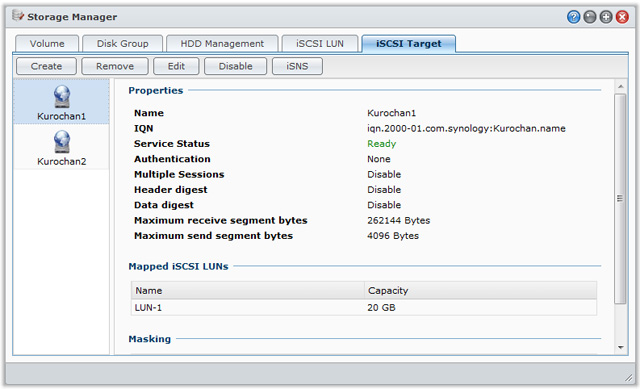Click the Storage Manager title icon
The width and height of the screenshot is (640, 389).
coord(18,16)
